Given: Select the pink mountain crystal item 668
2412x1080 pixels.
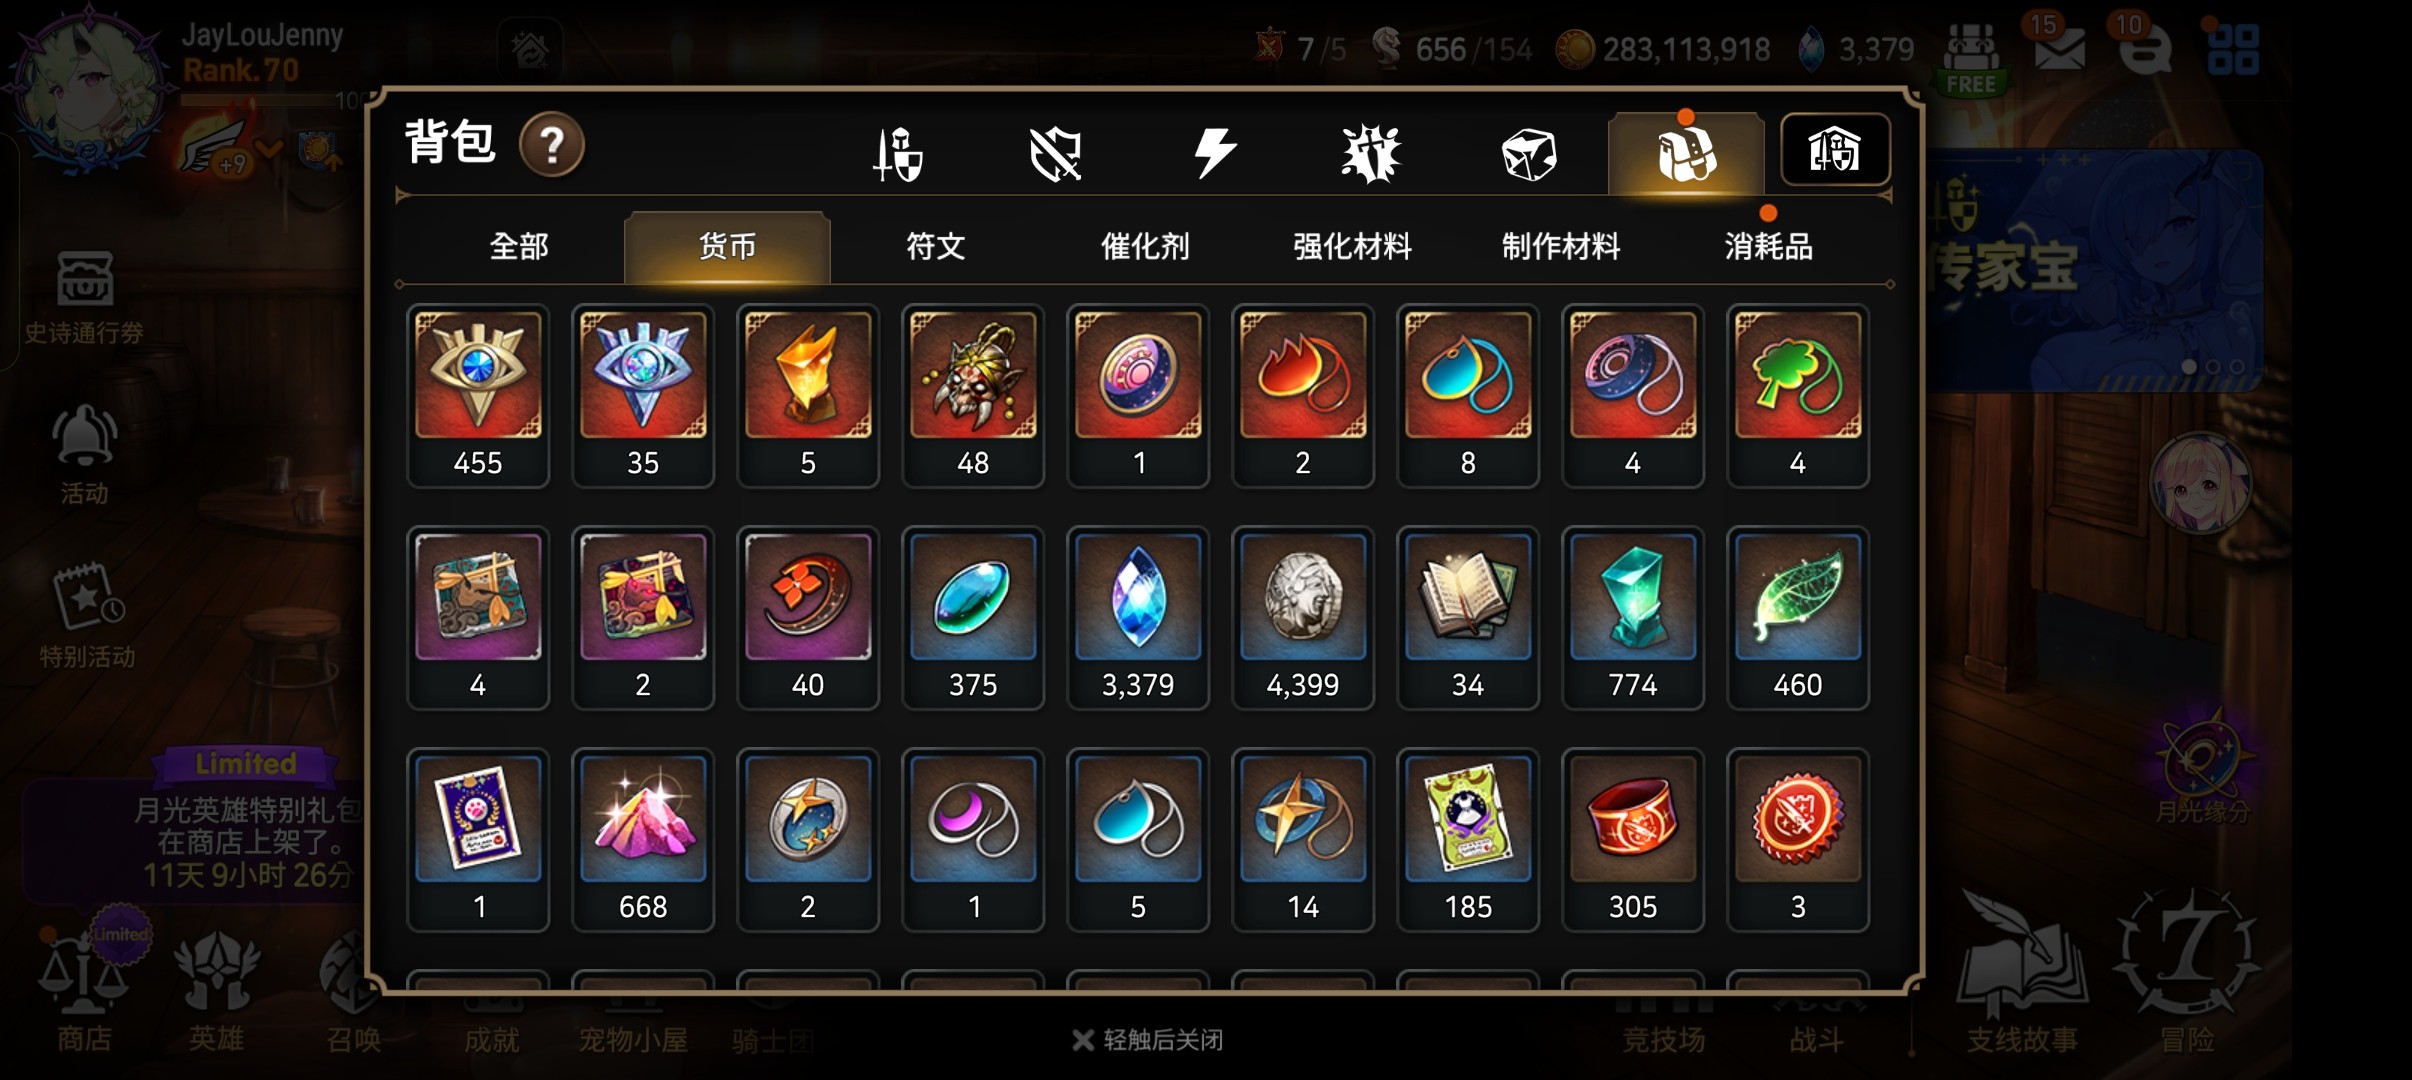Looking at the screenshot, I should click(x=643, y=840).
